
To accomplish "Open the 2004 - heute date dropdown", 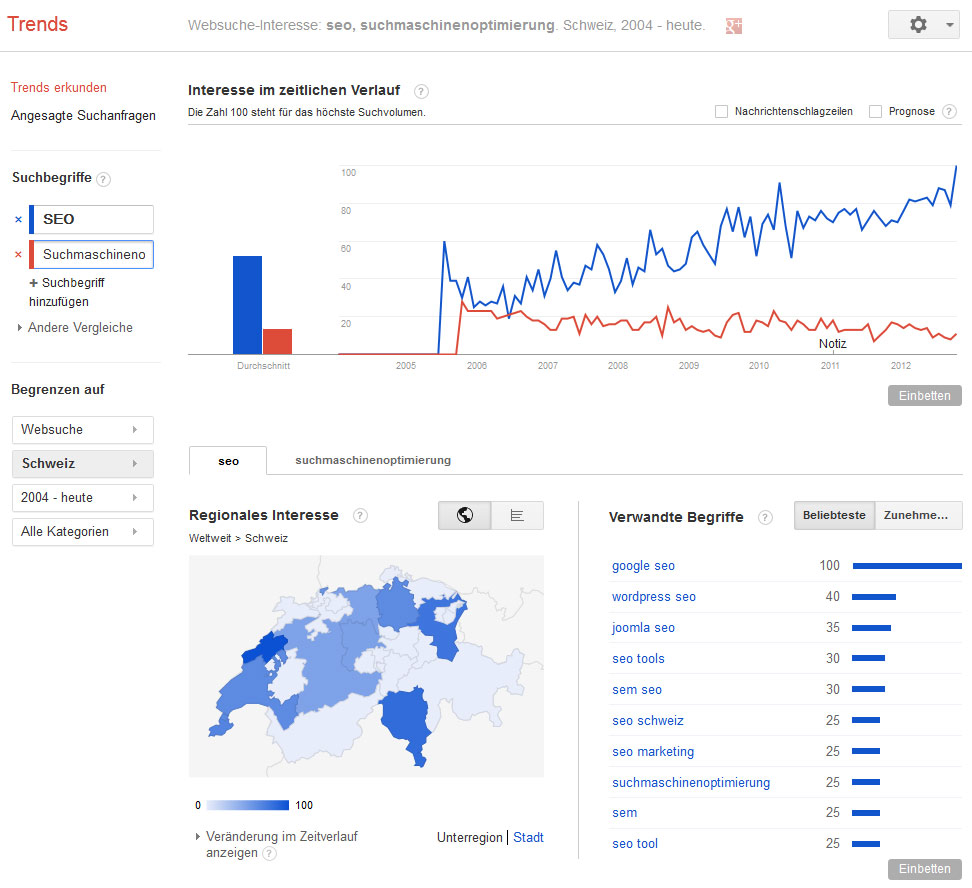I will click(82, 498).
